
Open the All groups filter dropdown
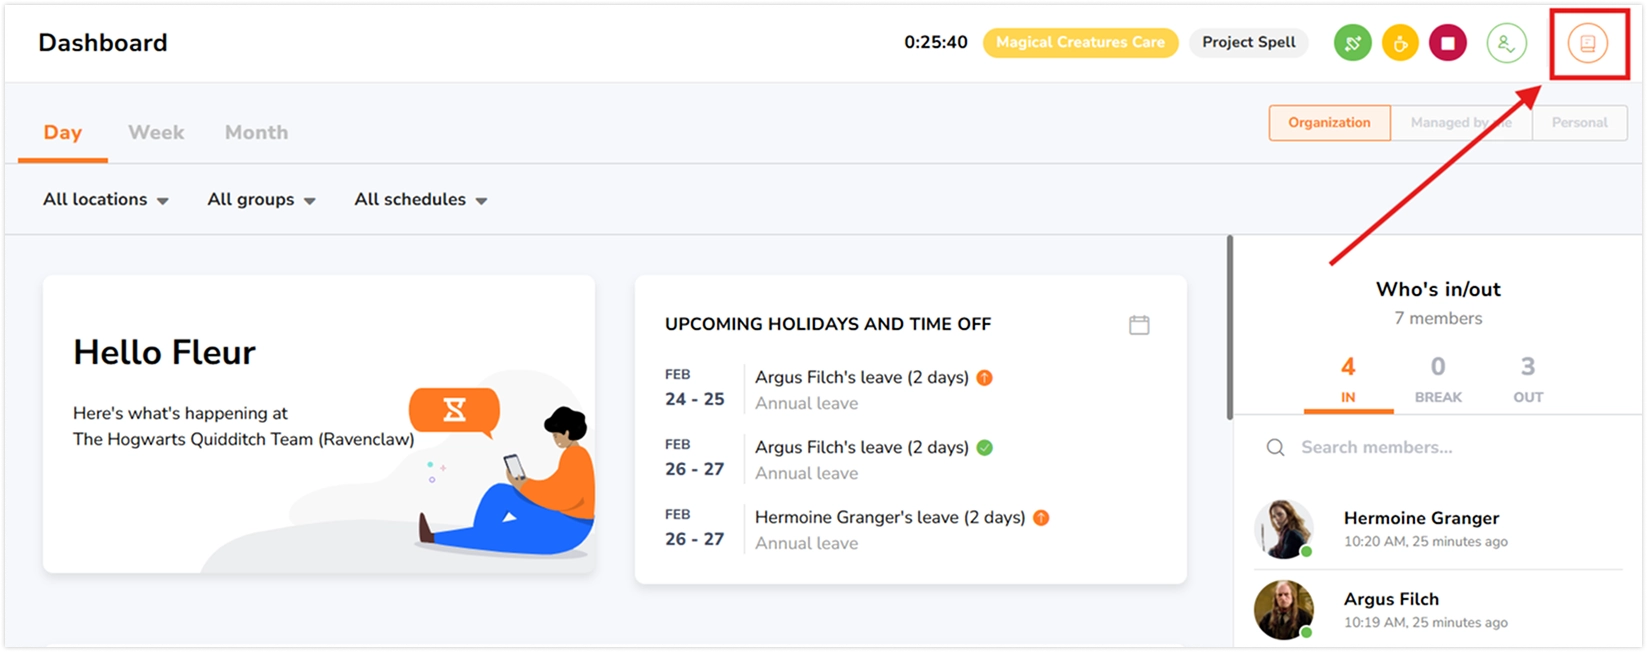click(x=261, y=200)
